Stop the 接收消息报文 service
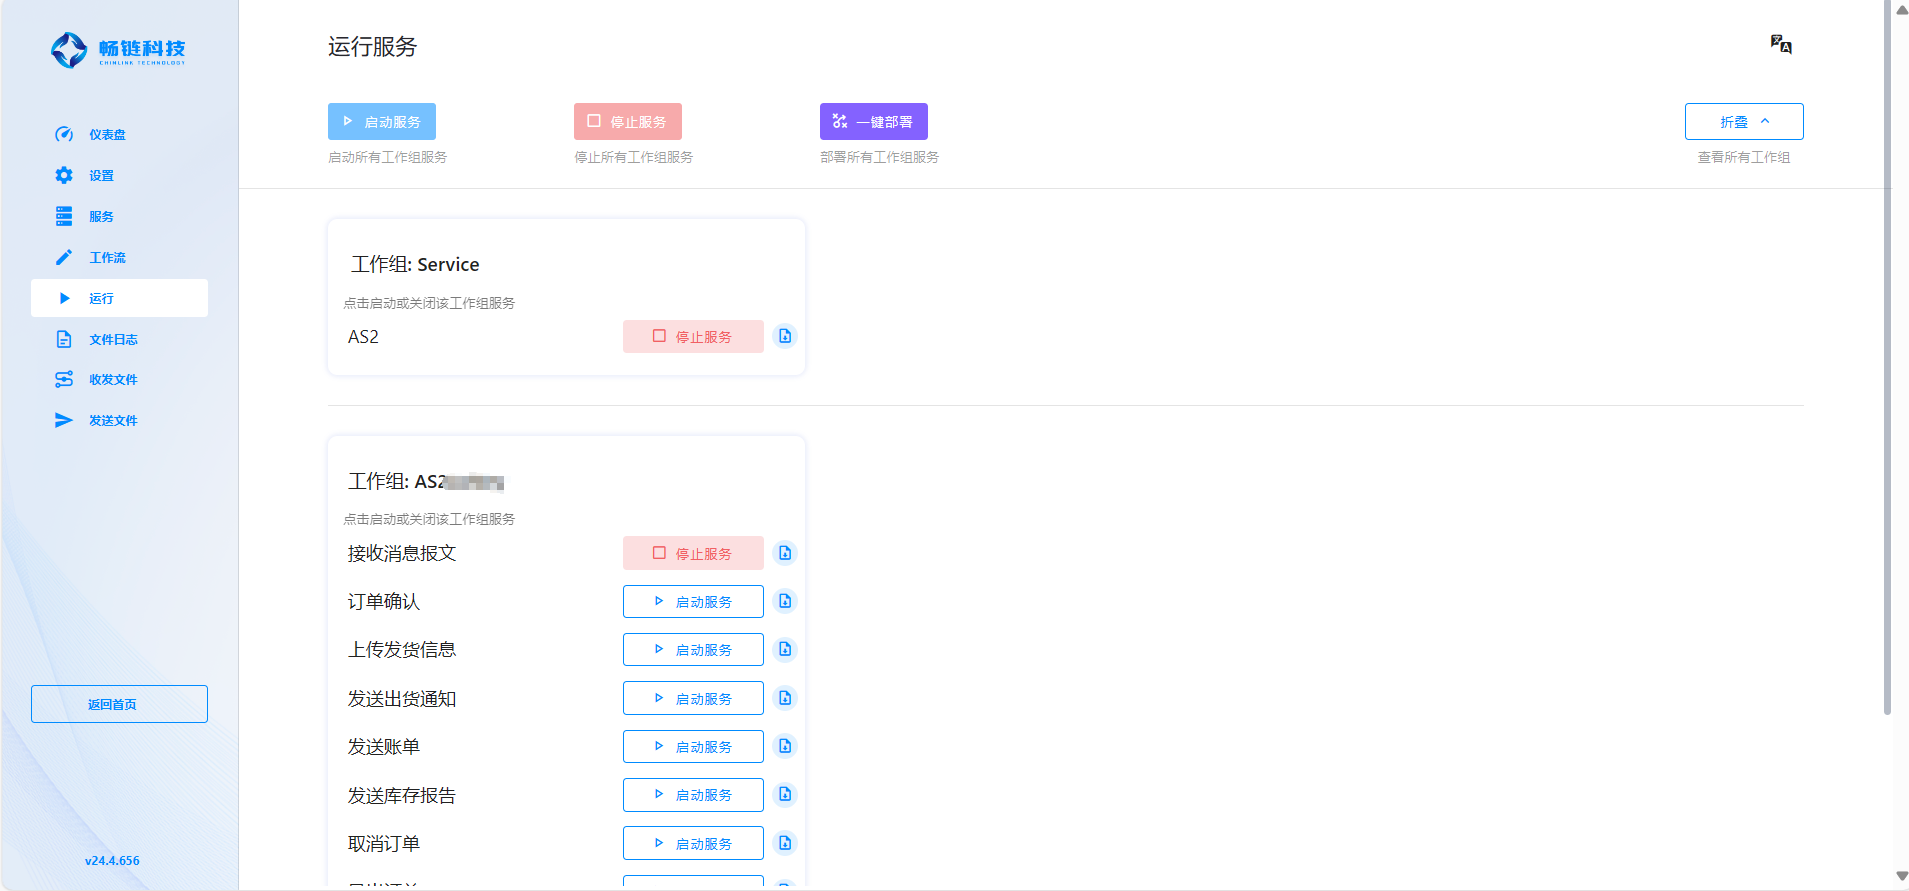1909x891 pixels. (x=693, y=553)
